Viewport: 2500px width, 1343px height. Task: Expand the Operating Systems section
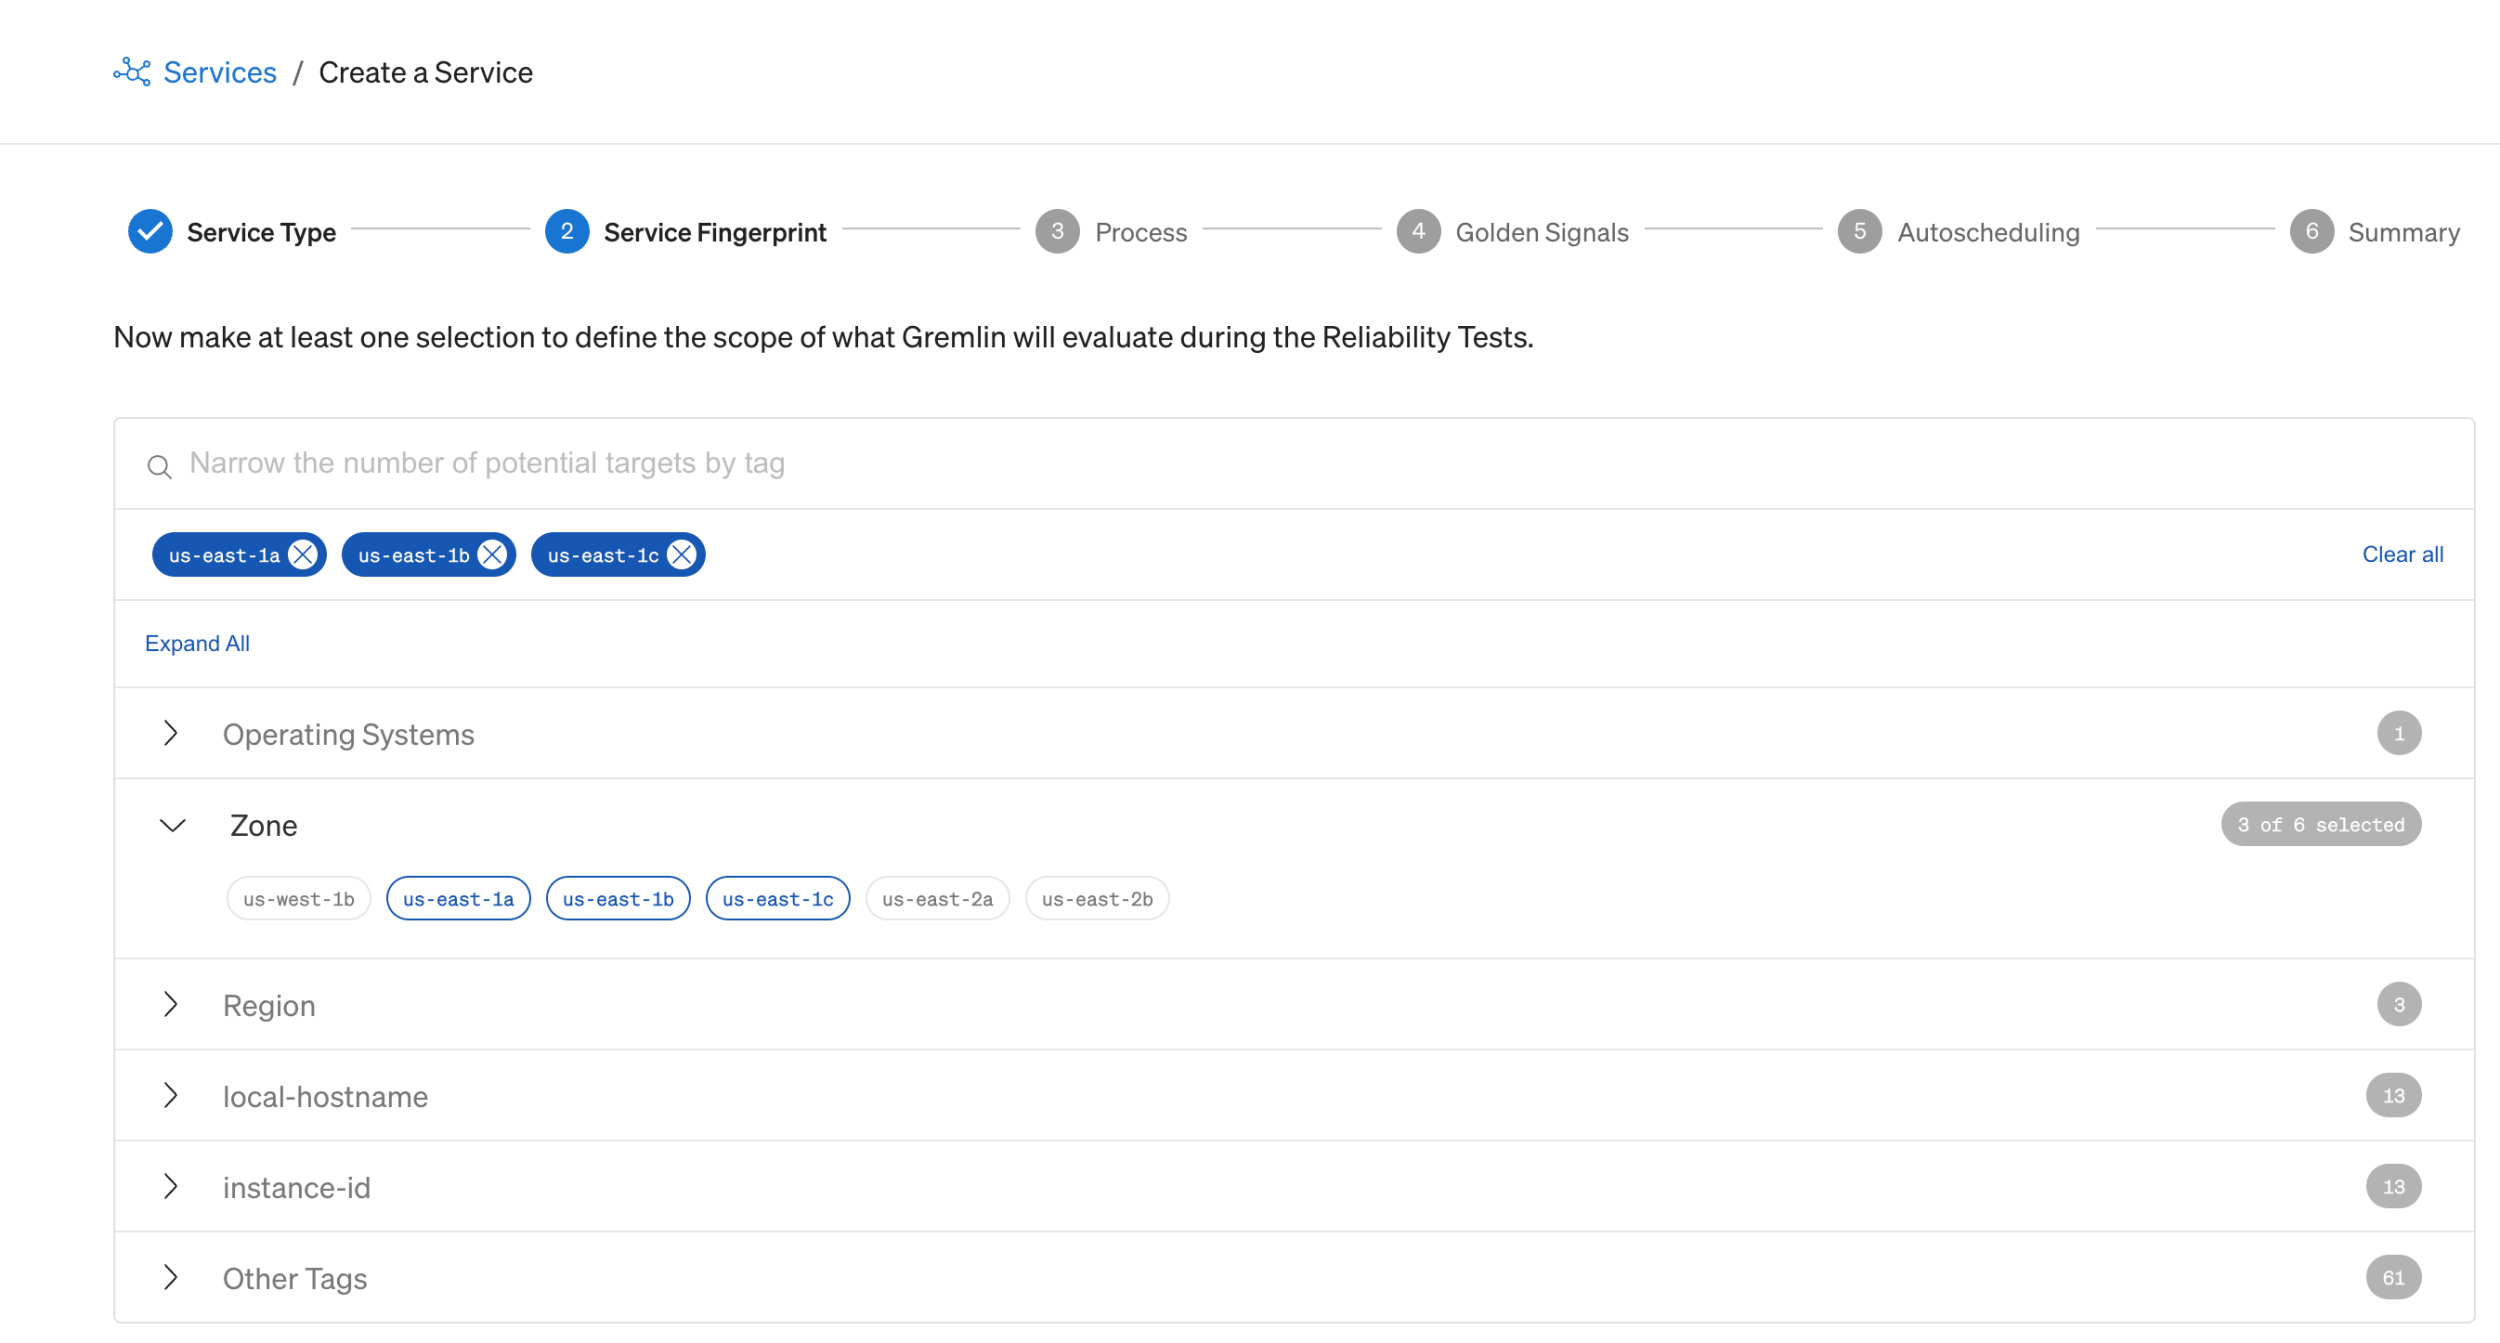[x=171, y=734]
